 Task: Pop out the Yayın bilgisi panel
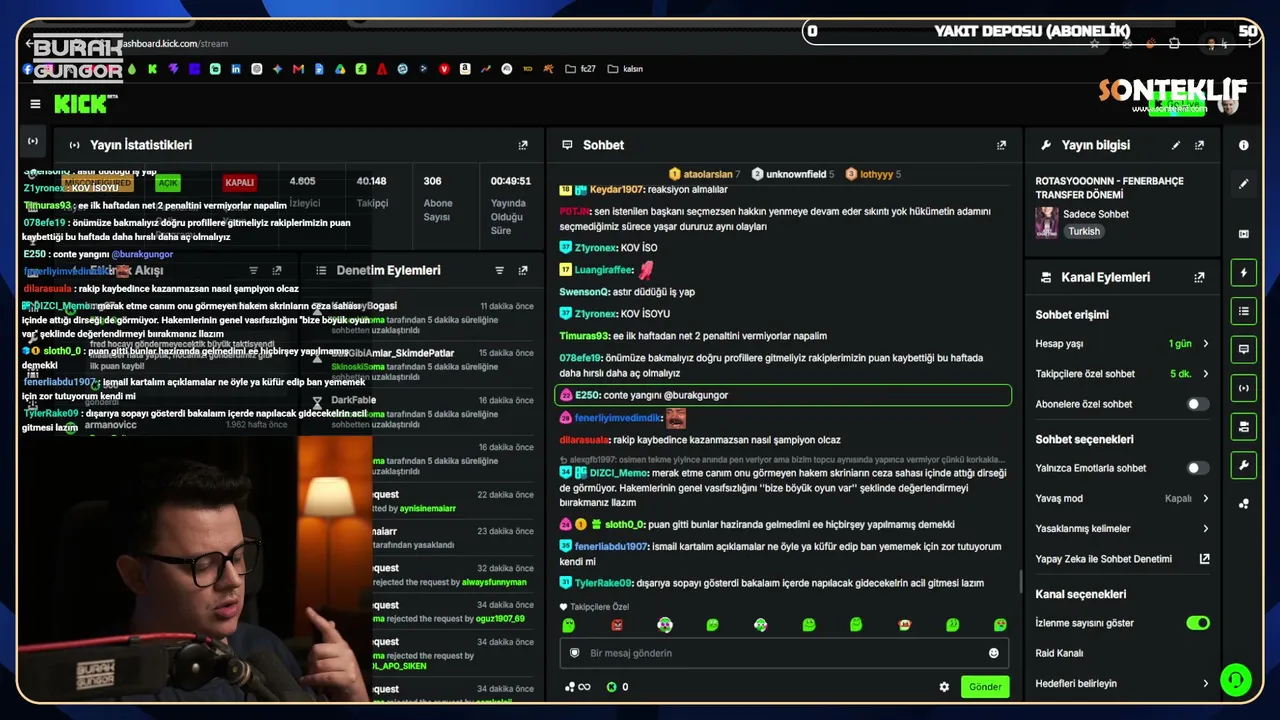click(x=1199, y=145)
